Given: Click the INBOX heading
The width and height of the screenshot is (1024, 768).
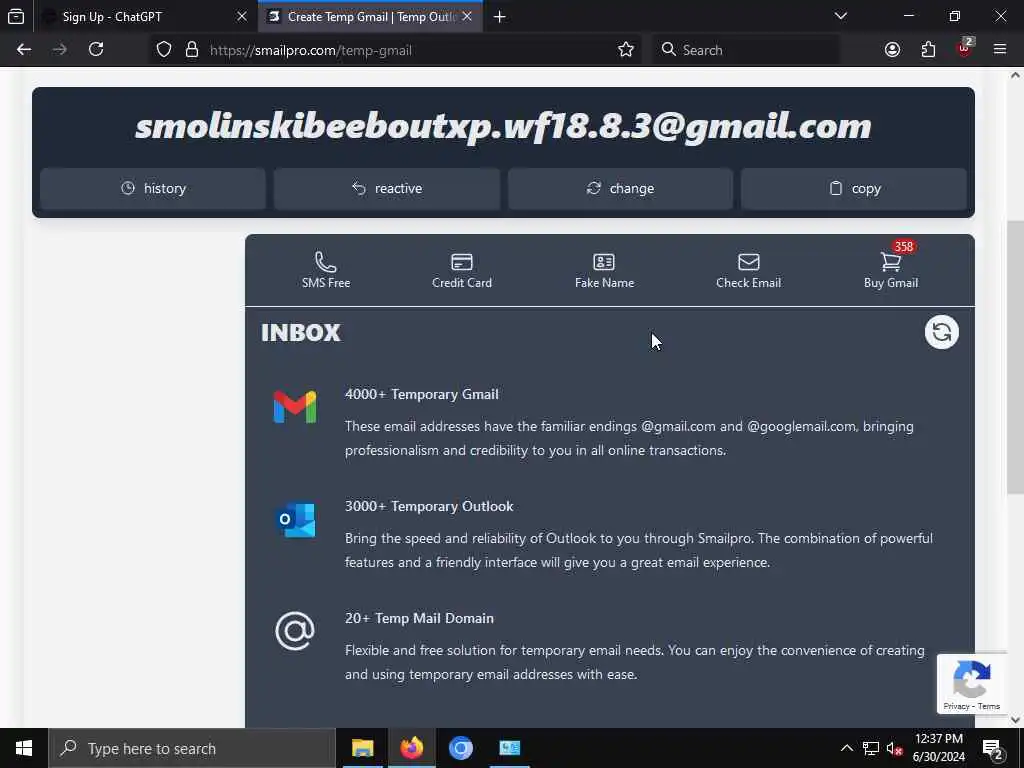Looking at the screenshot, I should [301, 332].
